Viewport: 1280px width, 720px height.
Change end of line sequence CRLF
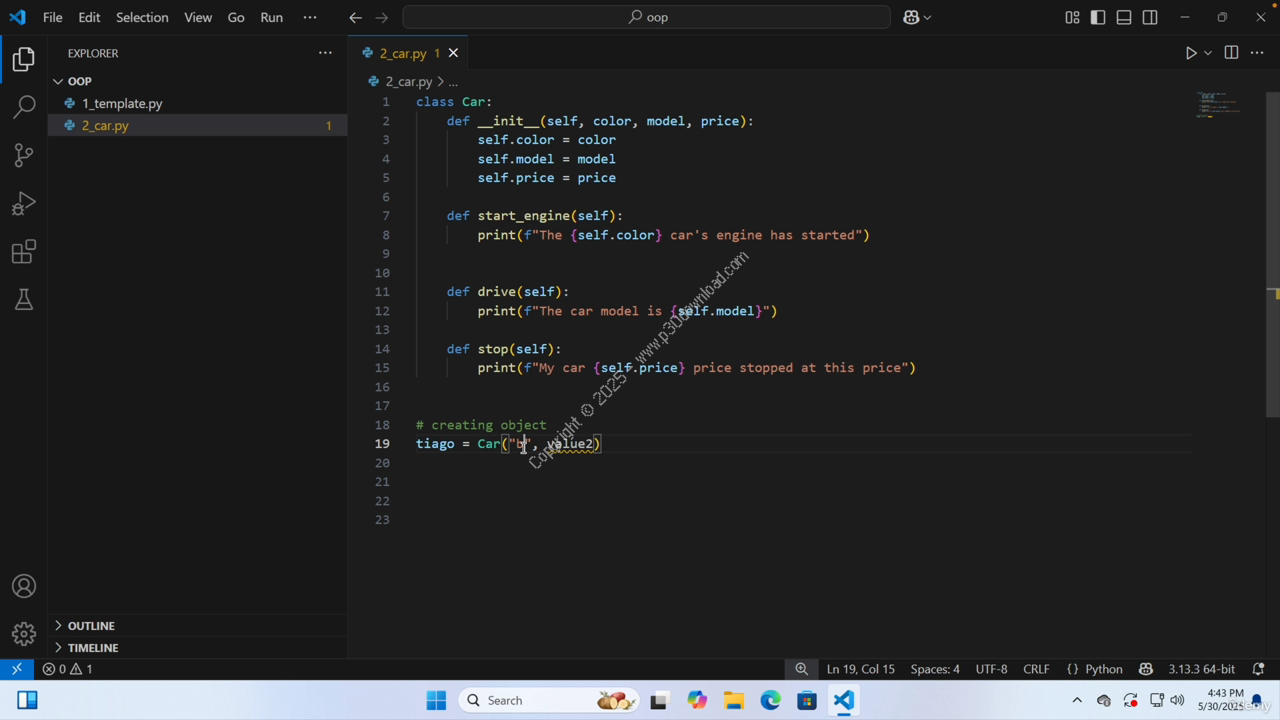[1036, 669]
